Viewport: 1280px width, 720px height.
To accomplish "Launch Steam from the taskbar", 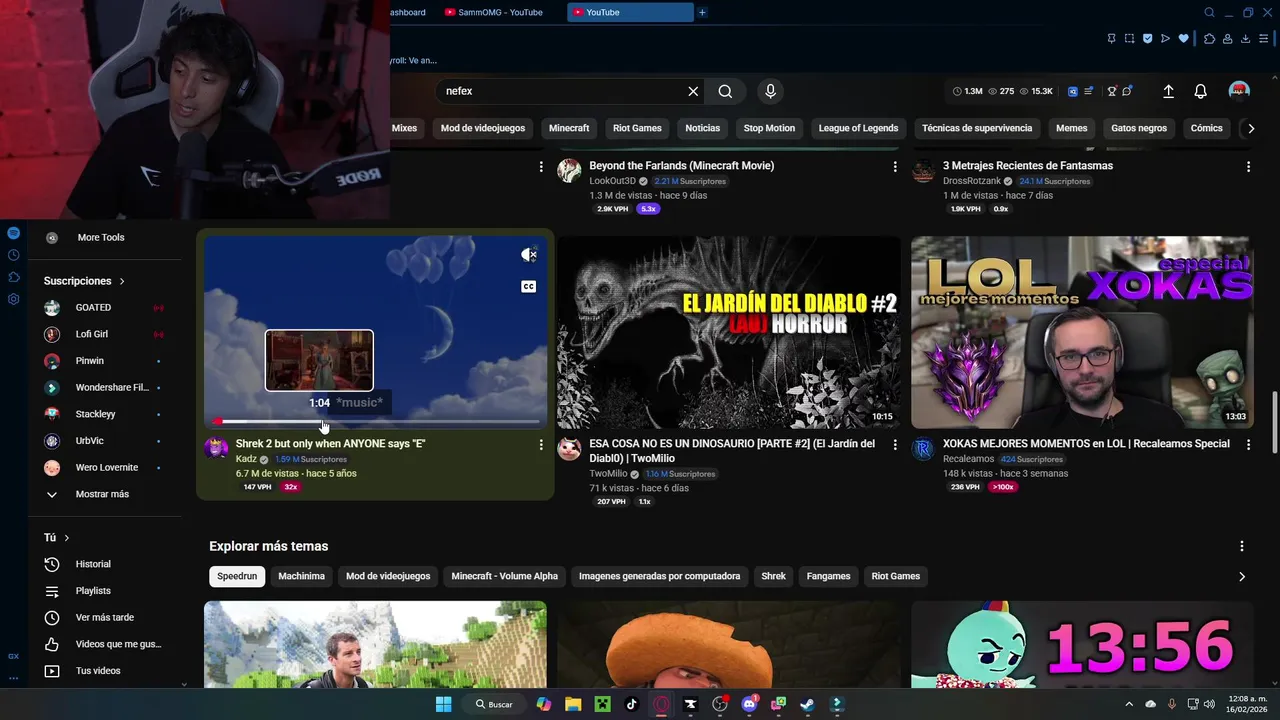I will [x=807, y=704].
